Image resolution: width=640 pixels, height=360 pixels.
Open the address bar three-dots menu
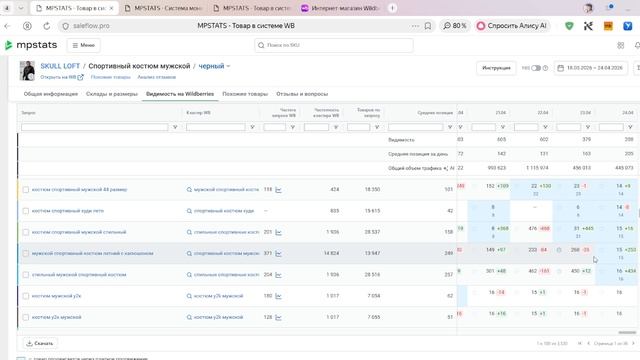[x=415, y=26]
